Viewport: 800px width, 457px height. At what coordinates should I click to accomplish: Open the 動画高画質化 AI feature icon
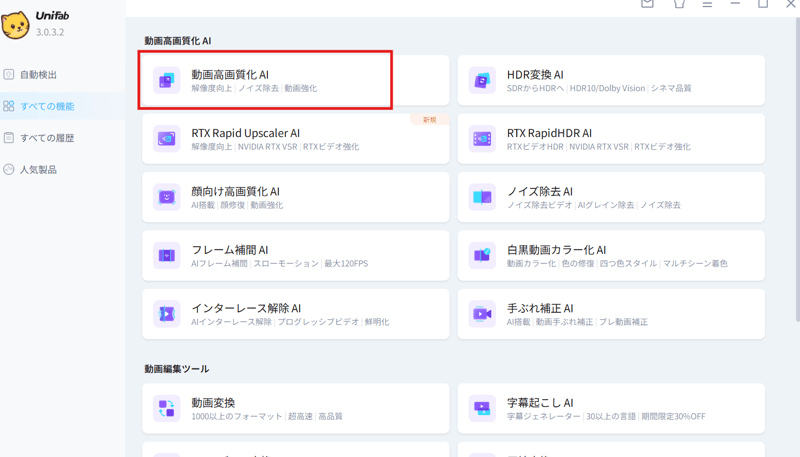pyautogui.click(x=167, y=80)
